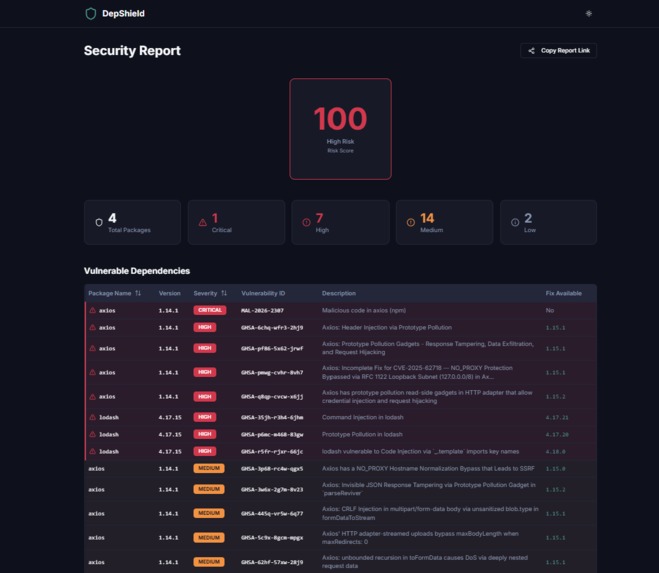
Task: Toggle the theme icon in header
Action: pos(588,14)
